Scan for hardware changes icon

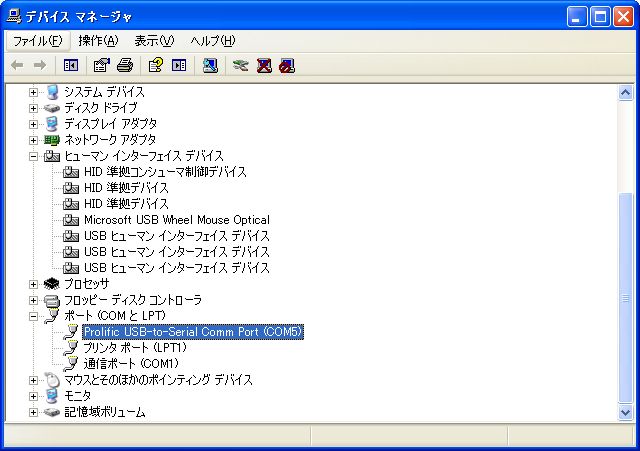pyautogui.click(x=210, y=65)
